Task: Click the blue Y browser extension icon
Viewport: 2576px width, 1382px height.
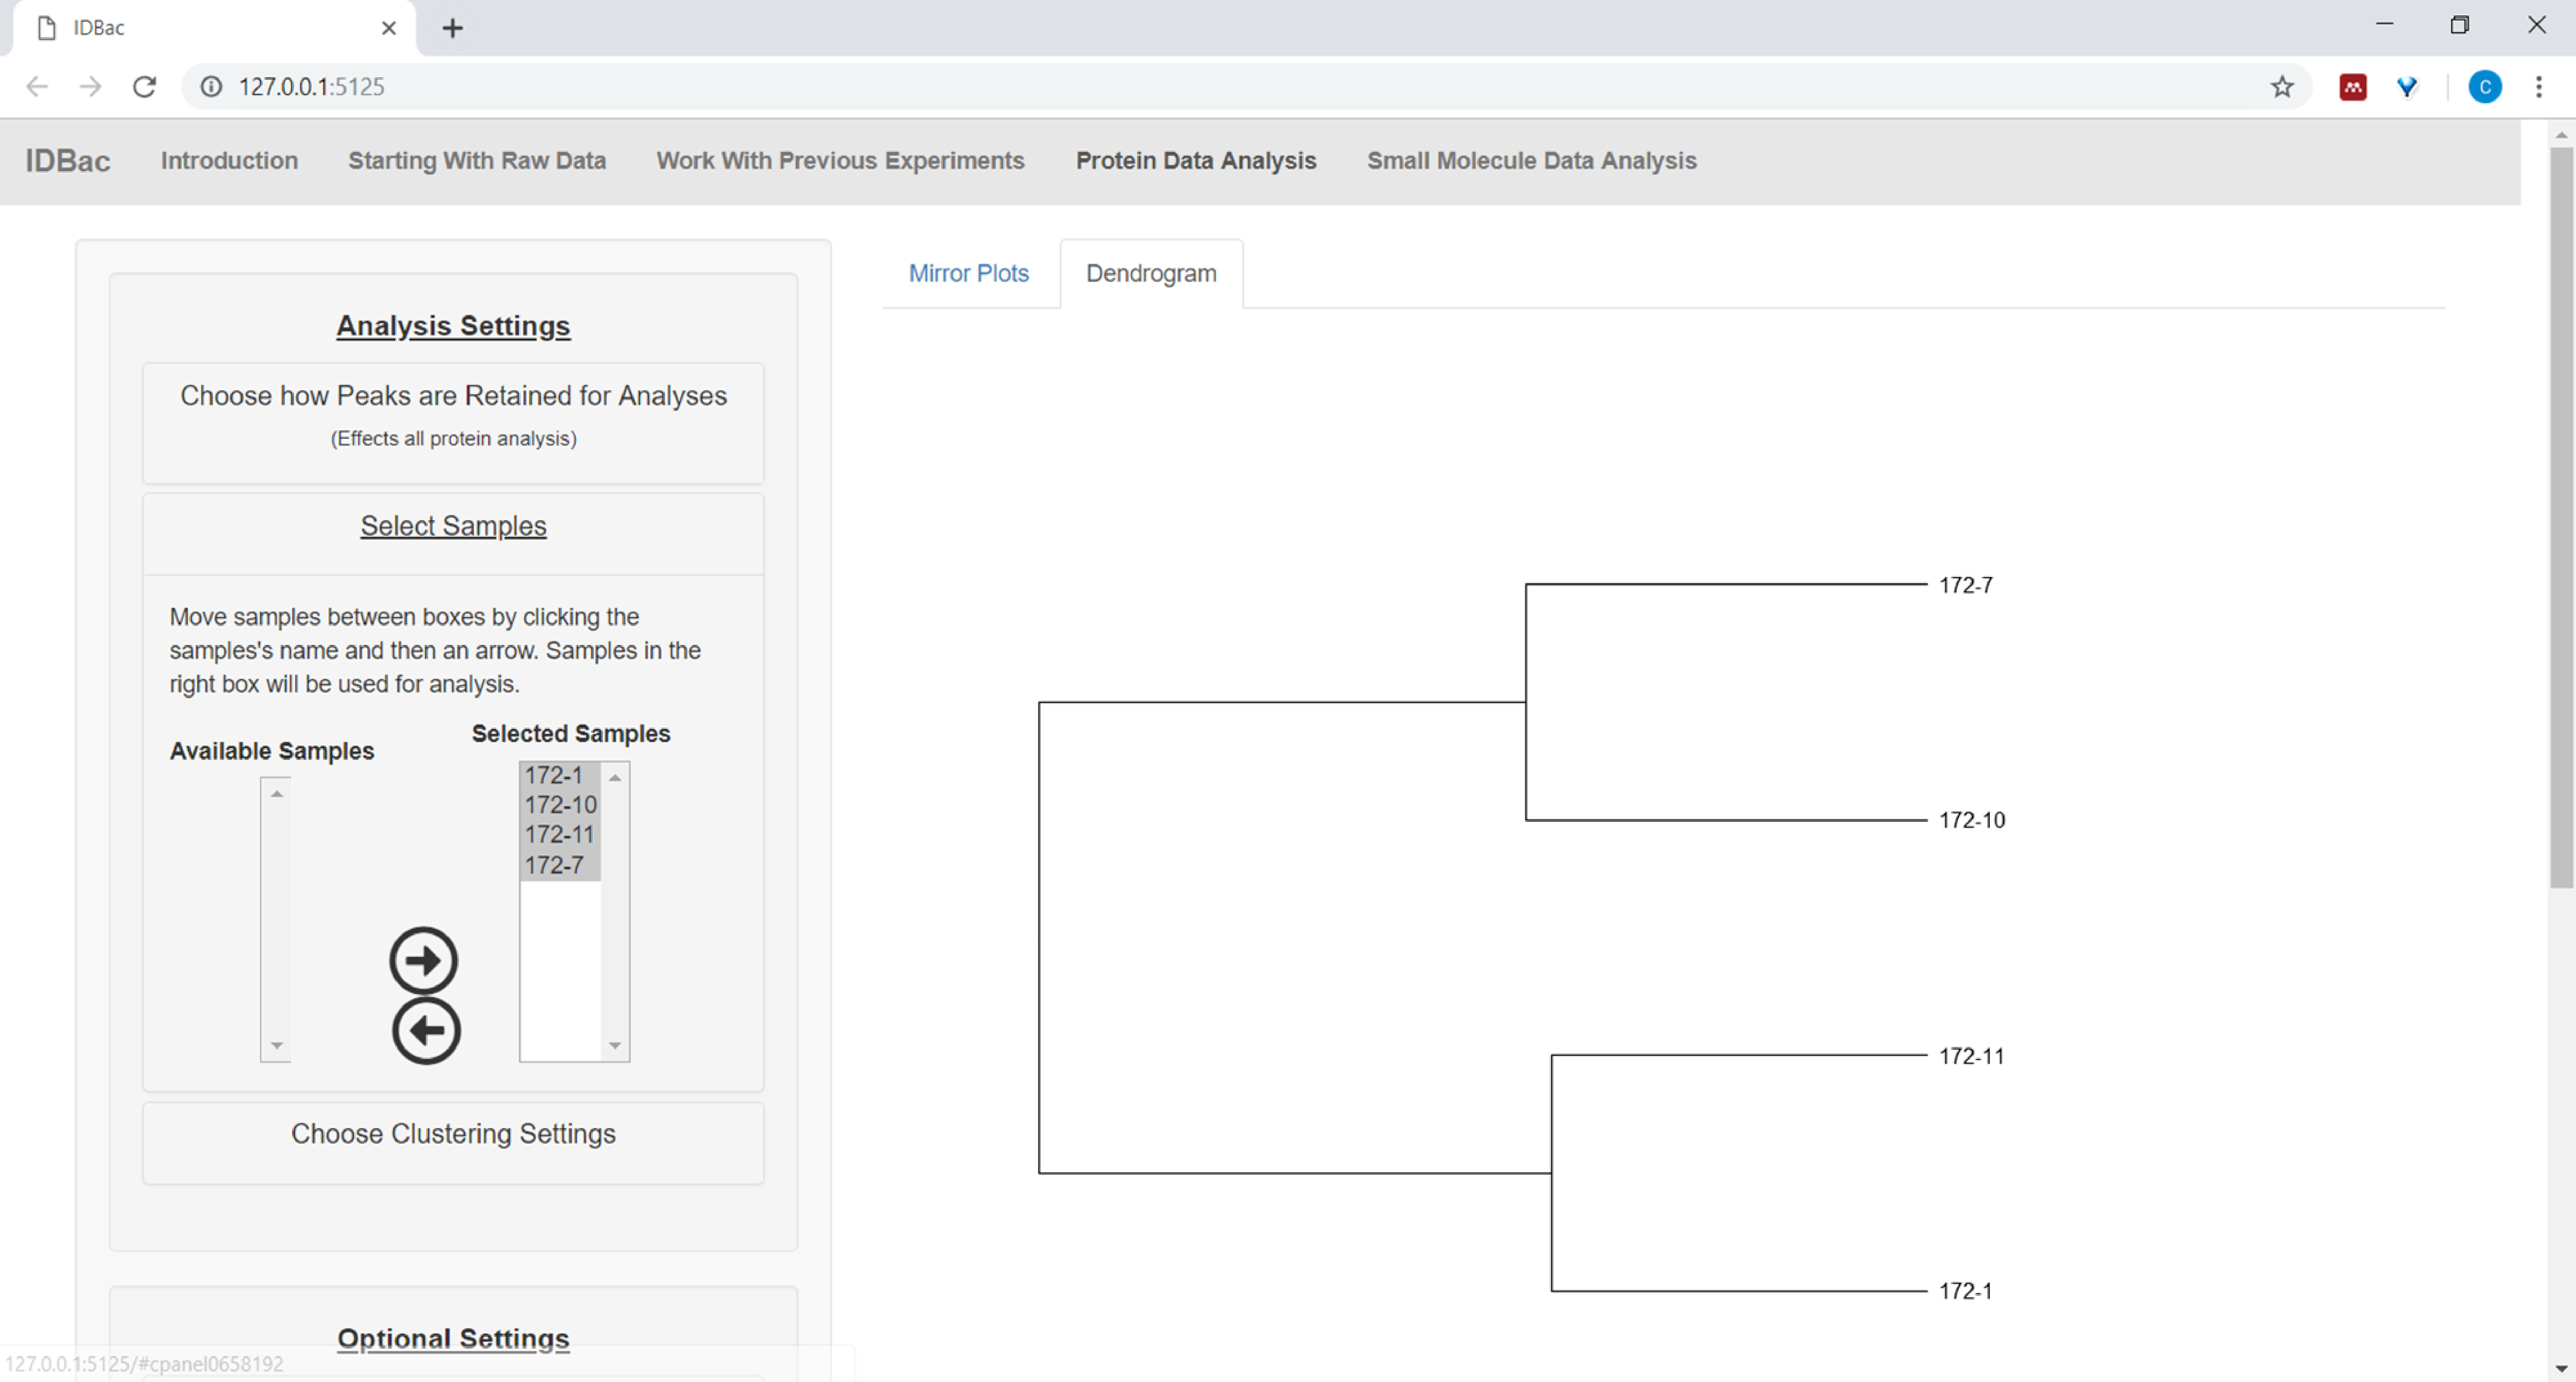Action: (x=2406, y=87)
